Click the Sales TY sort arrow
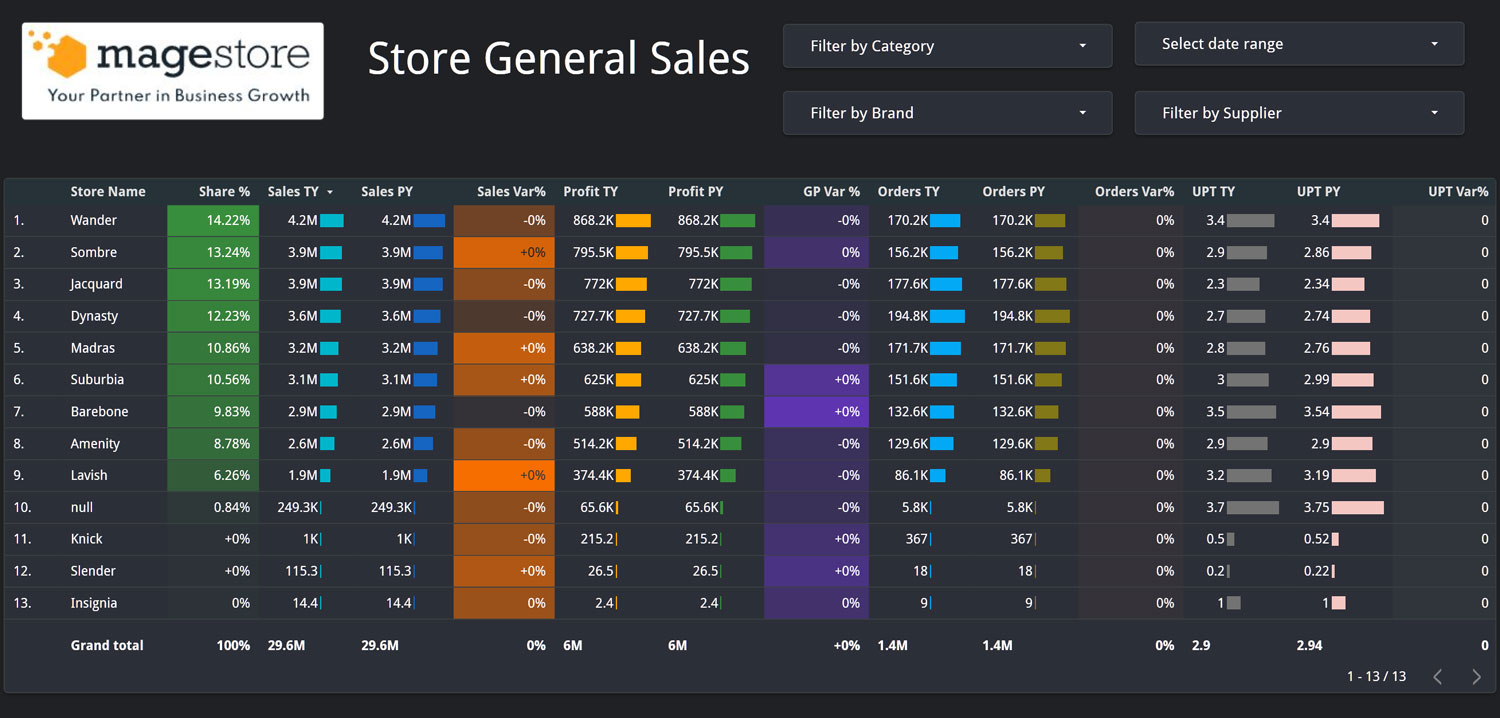This screenshot has width=1500, height=718. (330, 192)
